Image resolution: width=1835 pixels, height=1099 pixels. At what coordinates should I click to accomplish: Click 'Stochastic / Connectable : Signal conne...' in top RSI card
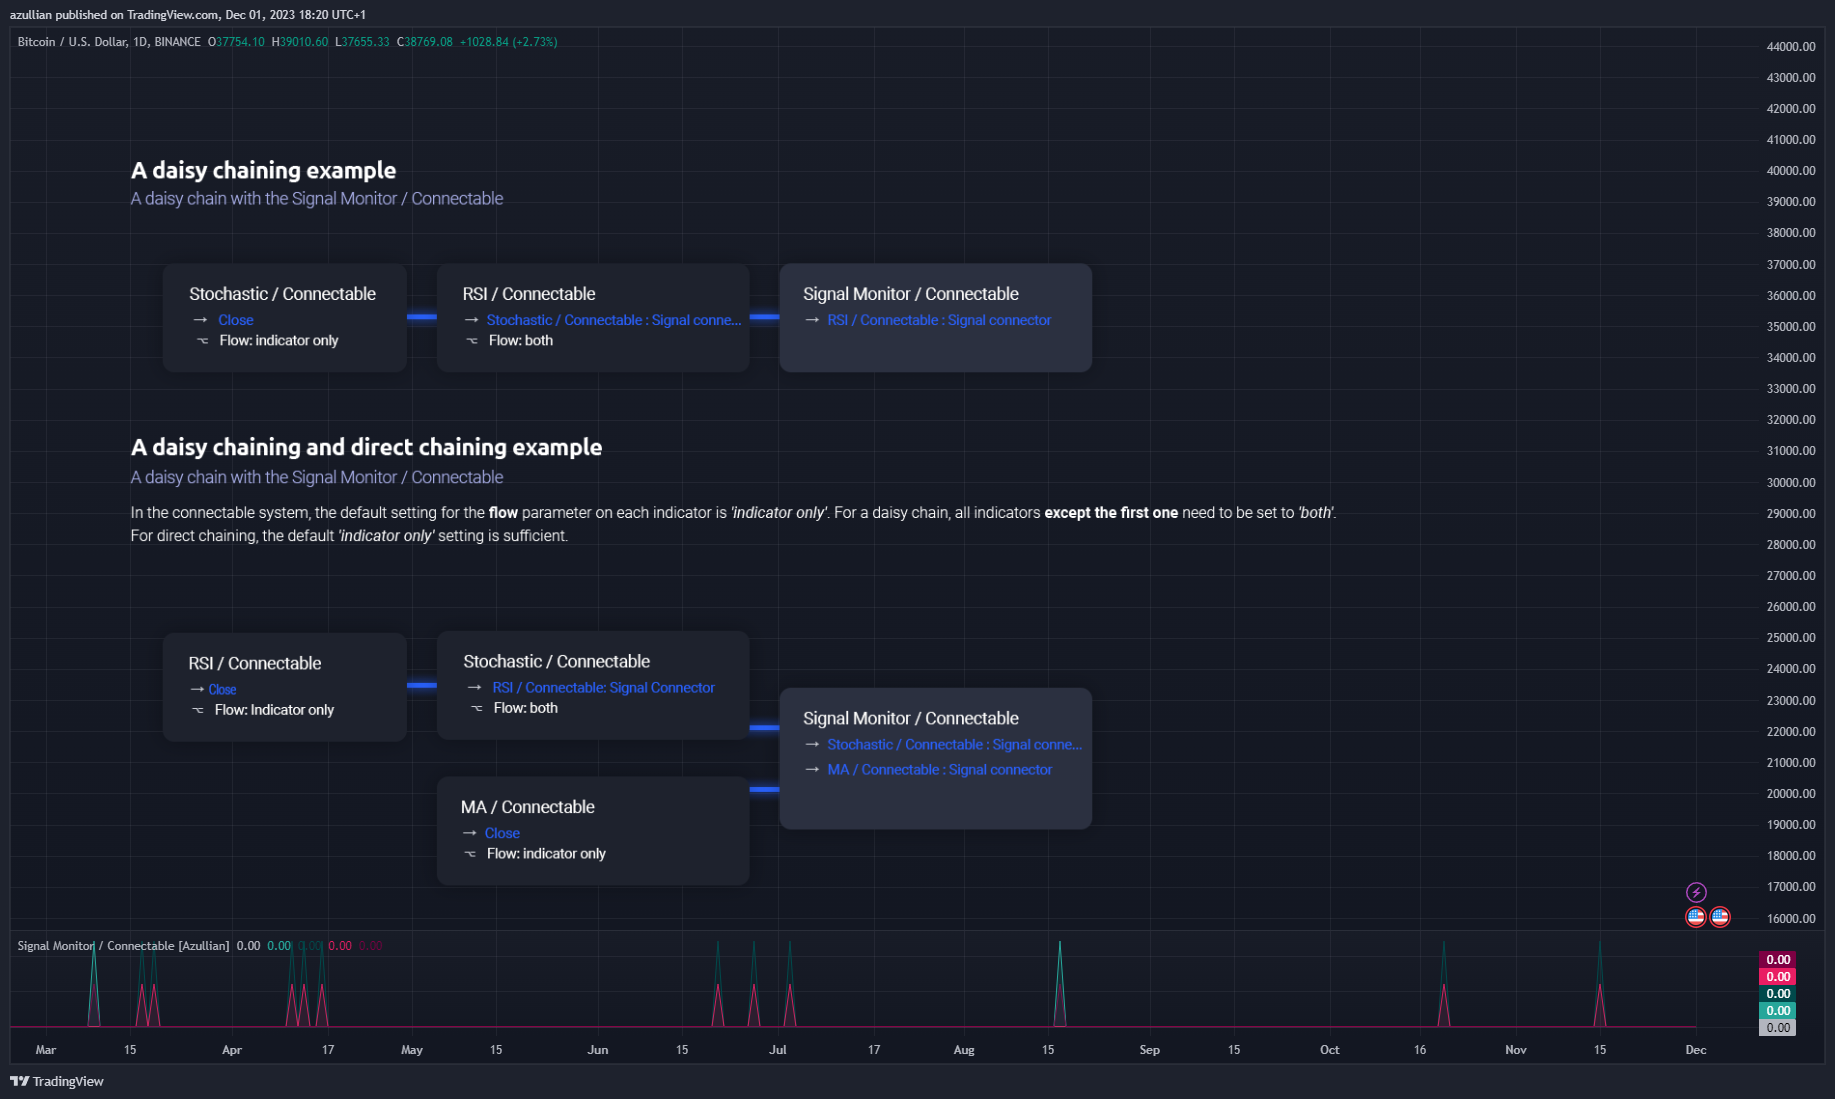click(x=614, y=320)
